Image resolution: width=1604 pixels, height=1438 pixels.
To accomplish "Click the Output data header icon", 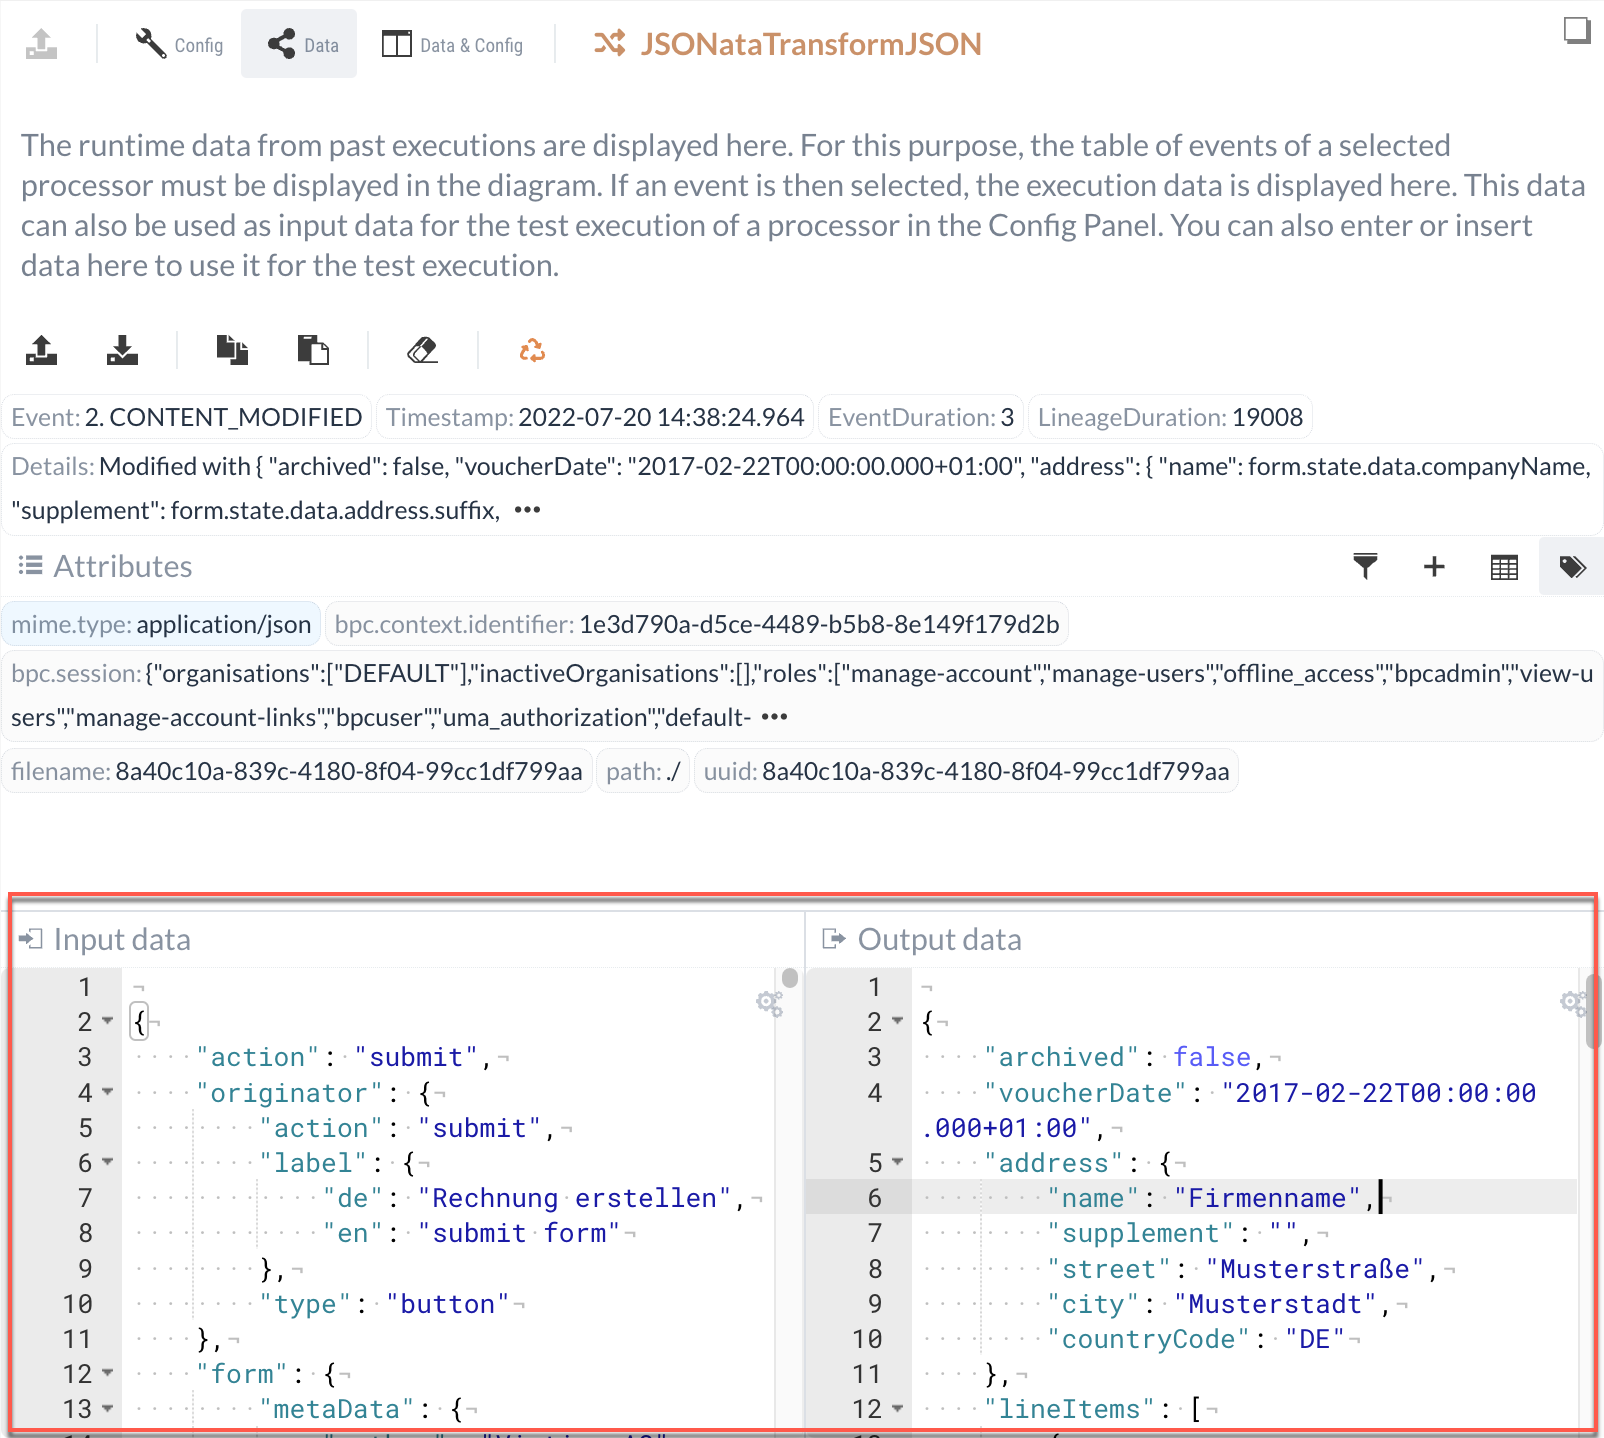I will click(x=834, y=939).
